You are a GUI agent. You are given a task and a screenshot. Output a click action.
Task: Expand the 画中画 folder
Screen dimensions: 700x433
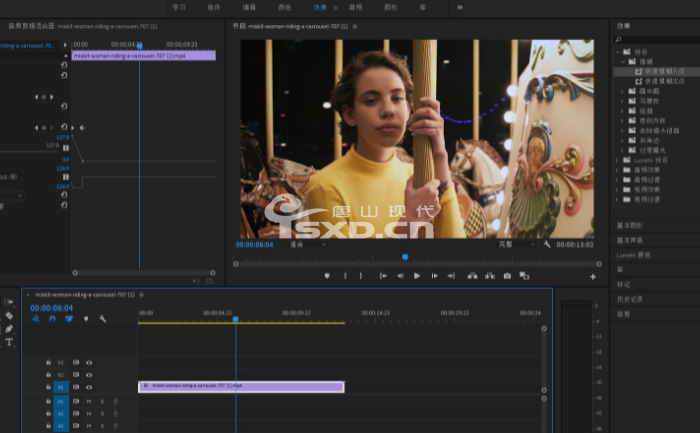coord(622,91)
